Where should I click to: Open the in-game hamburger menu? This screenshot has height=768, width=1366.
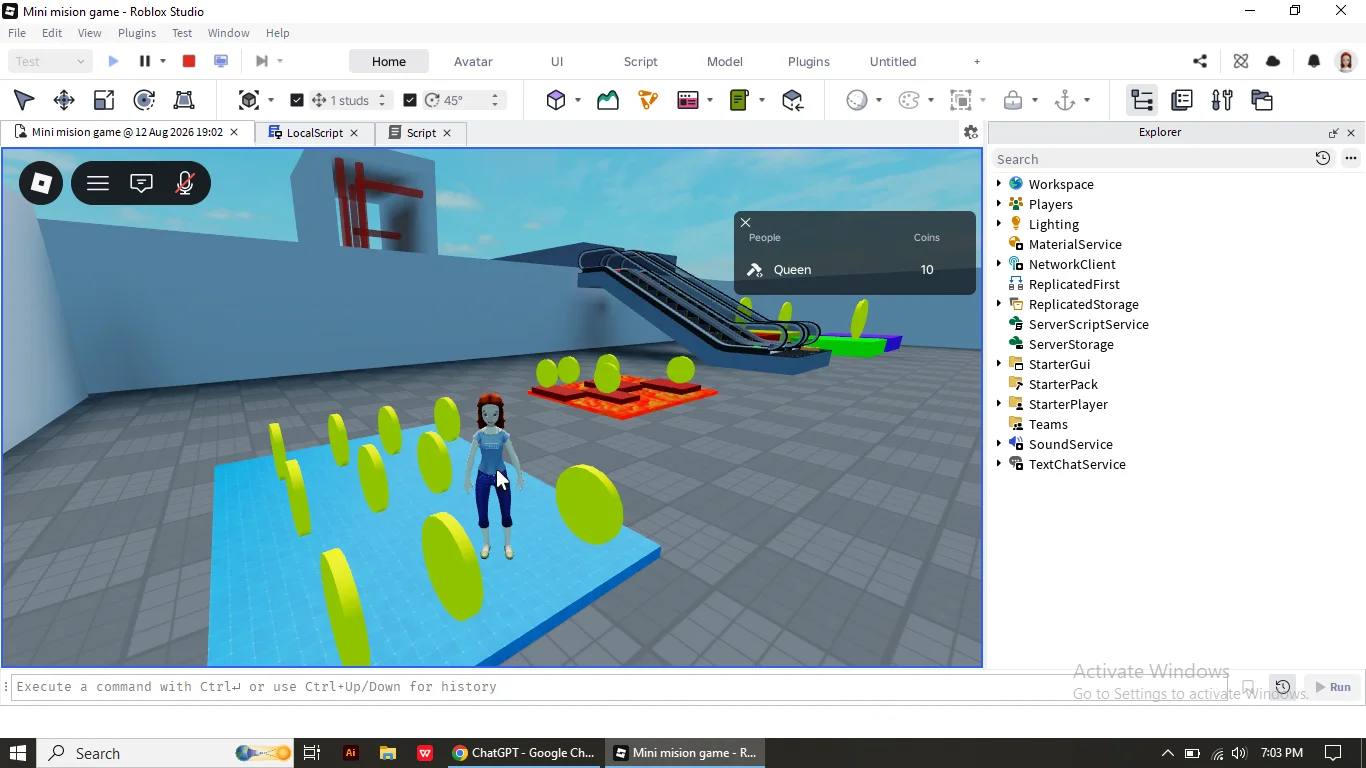(x=98, y=183)
